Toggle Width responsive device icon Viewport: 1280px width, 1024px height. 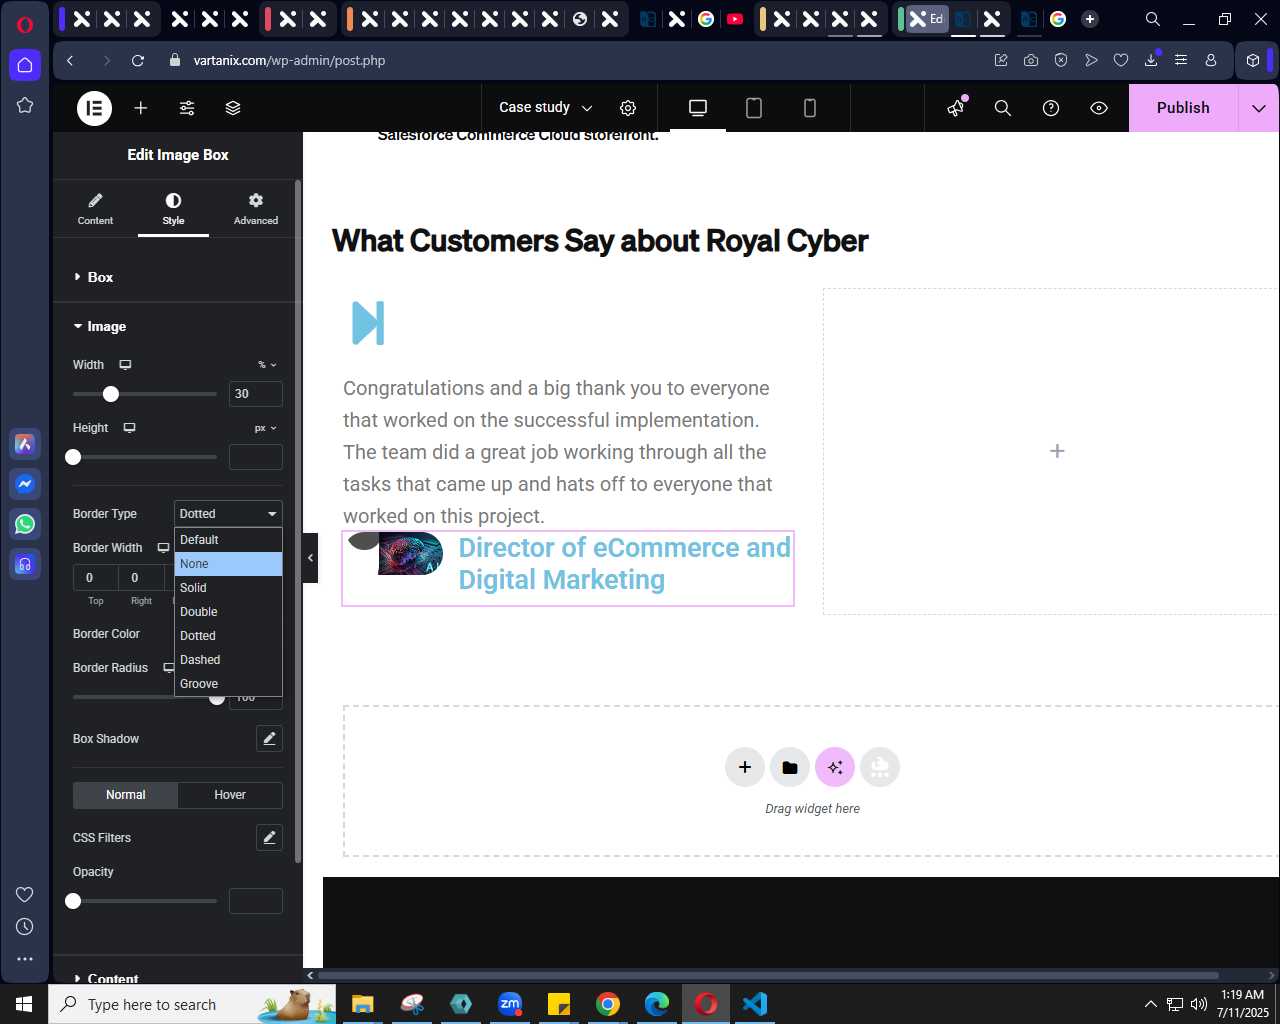[x=125, y=365]
